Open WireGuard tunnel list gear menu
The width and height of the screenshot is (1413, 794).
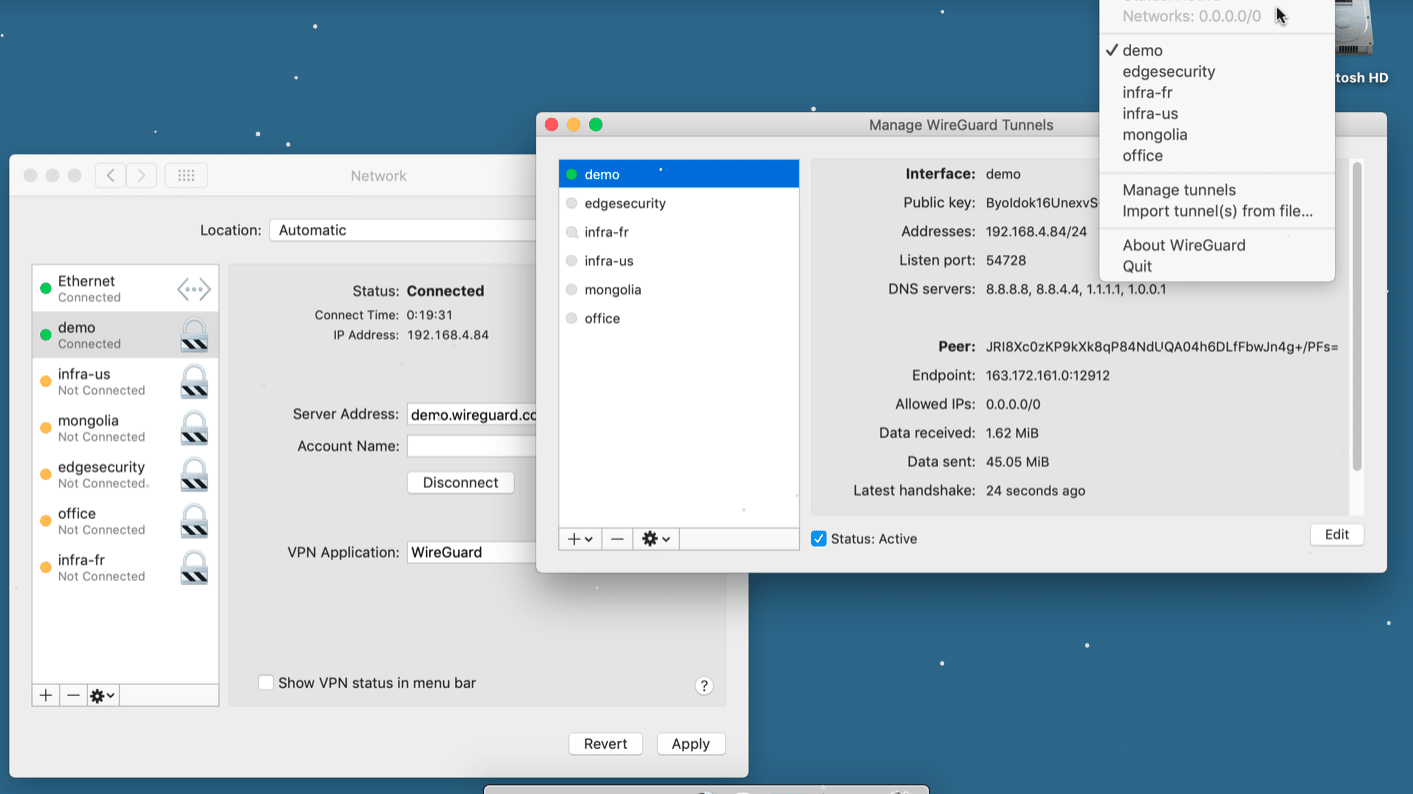pos(656,539)
